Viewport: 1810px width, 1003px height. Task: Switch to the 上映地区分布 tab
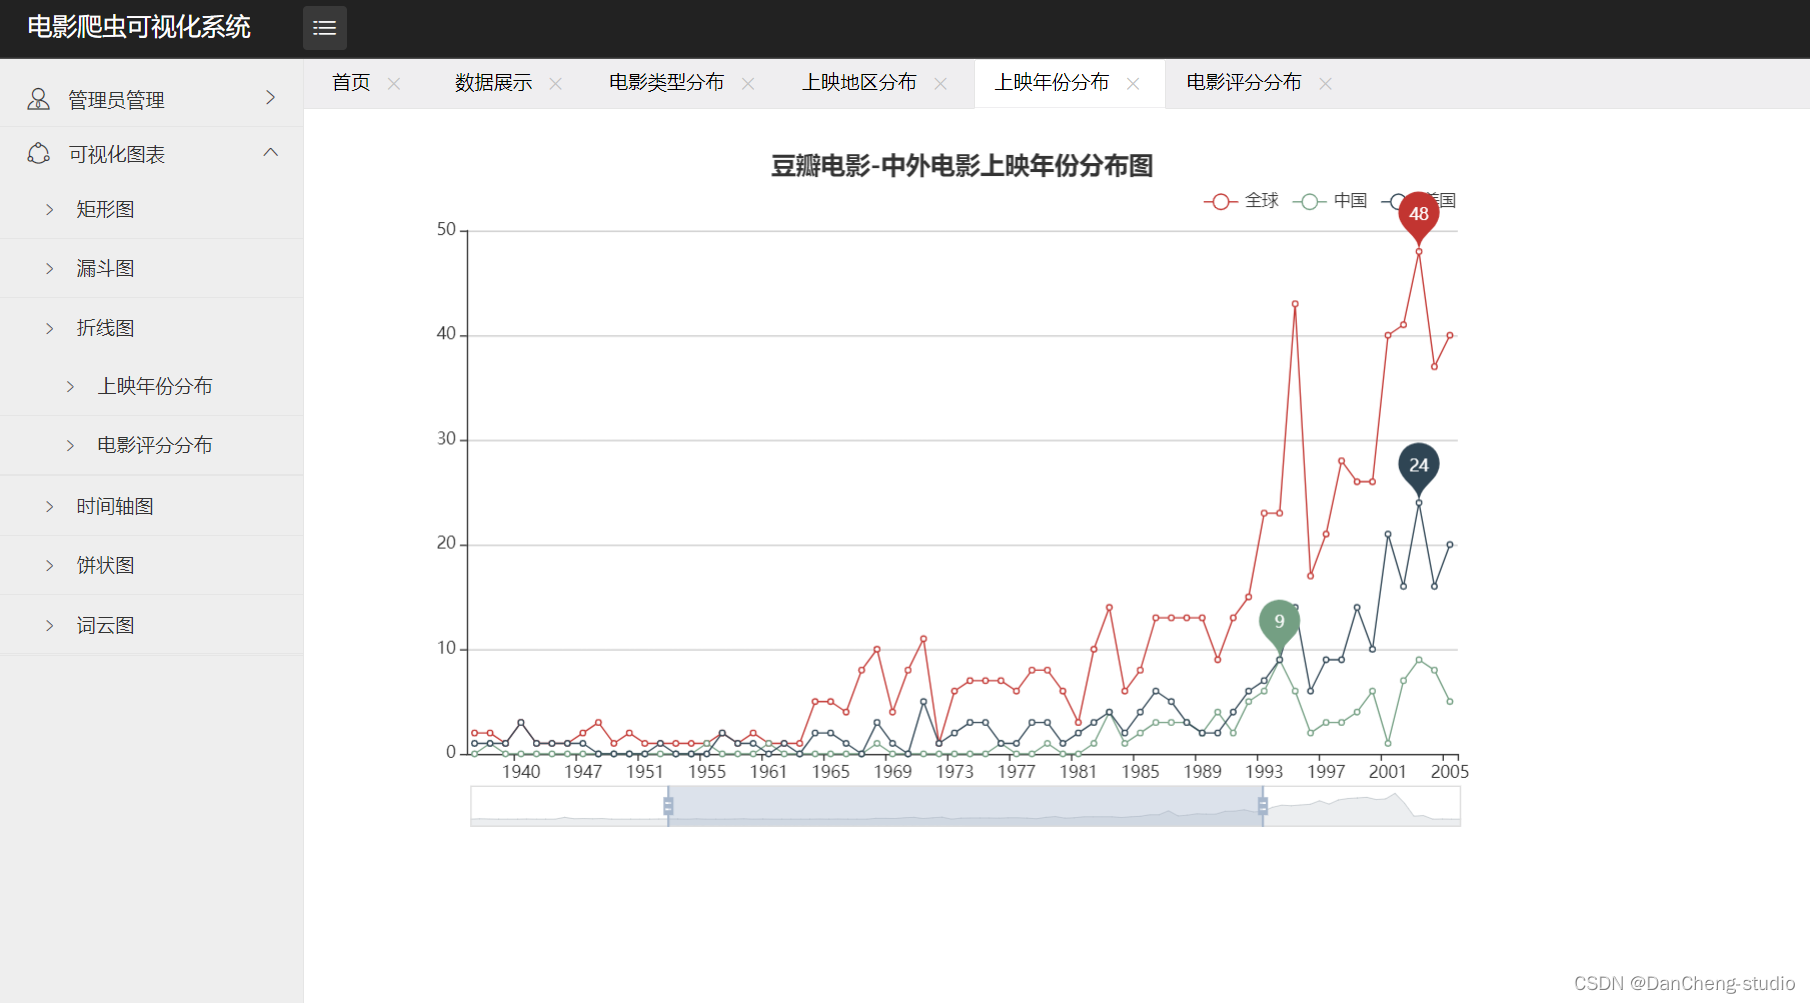(859, 83)
